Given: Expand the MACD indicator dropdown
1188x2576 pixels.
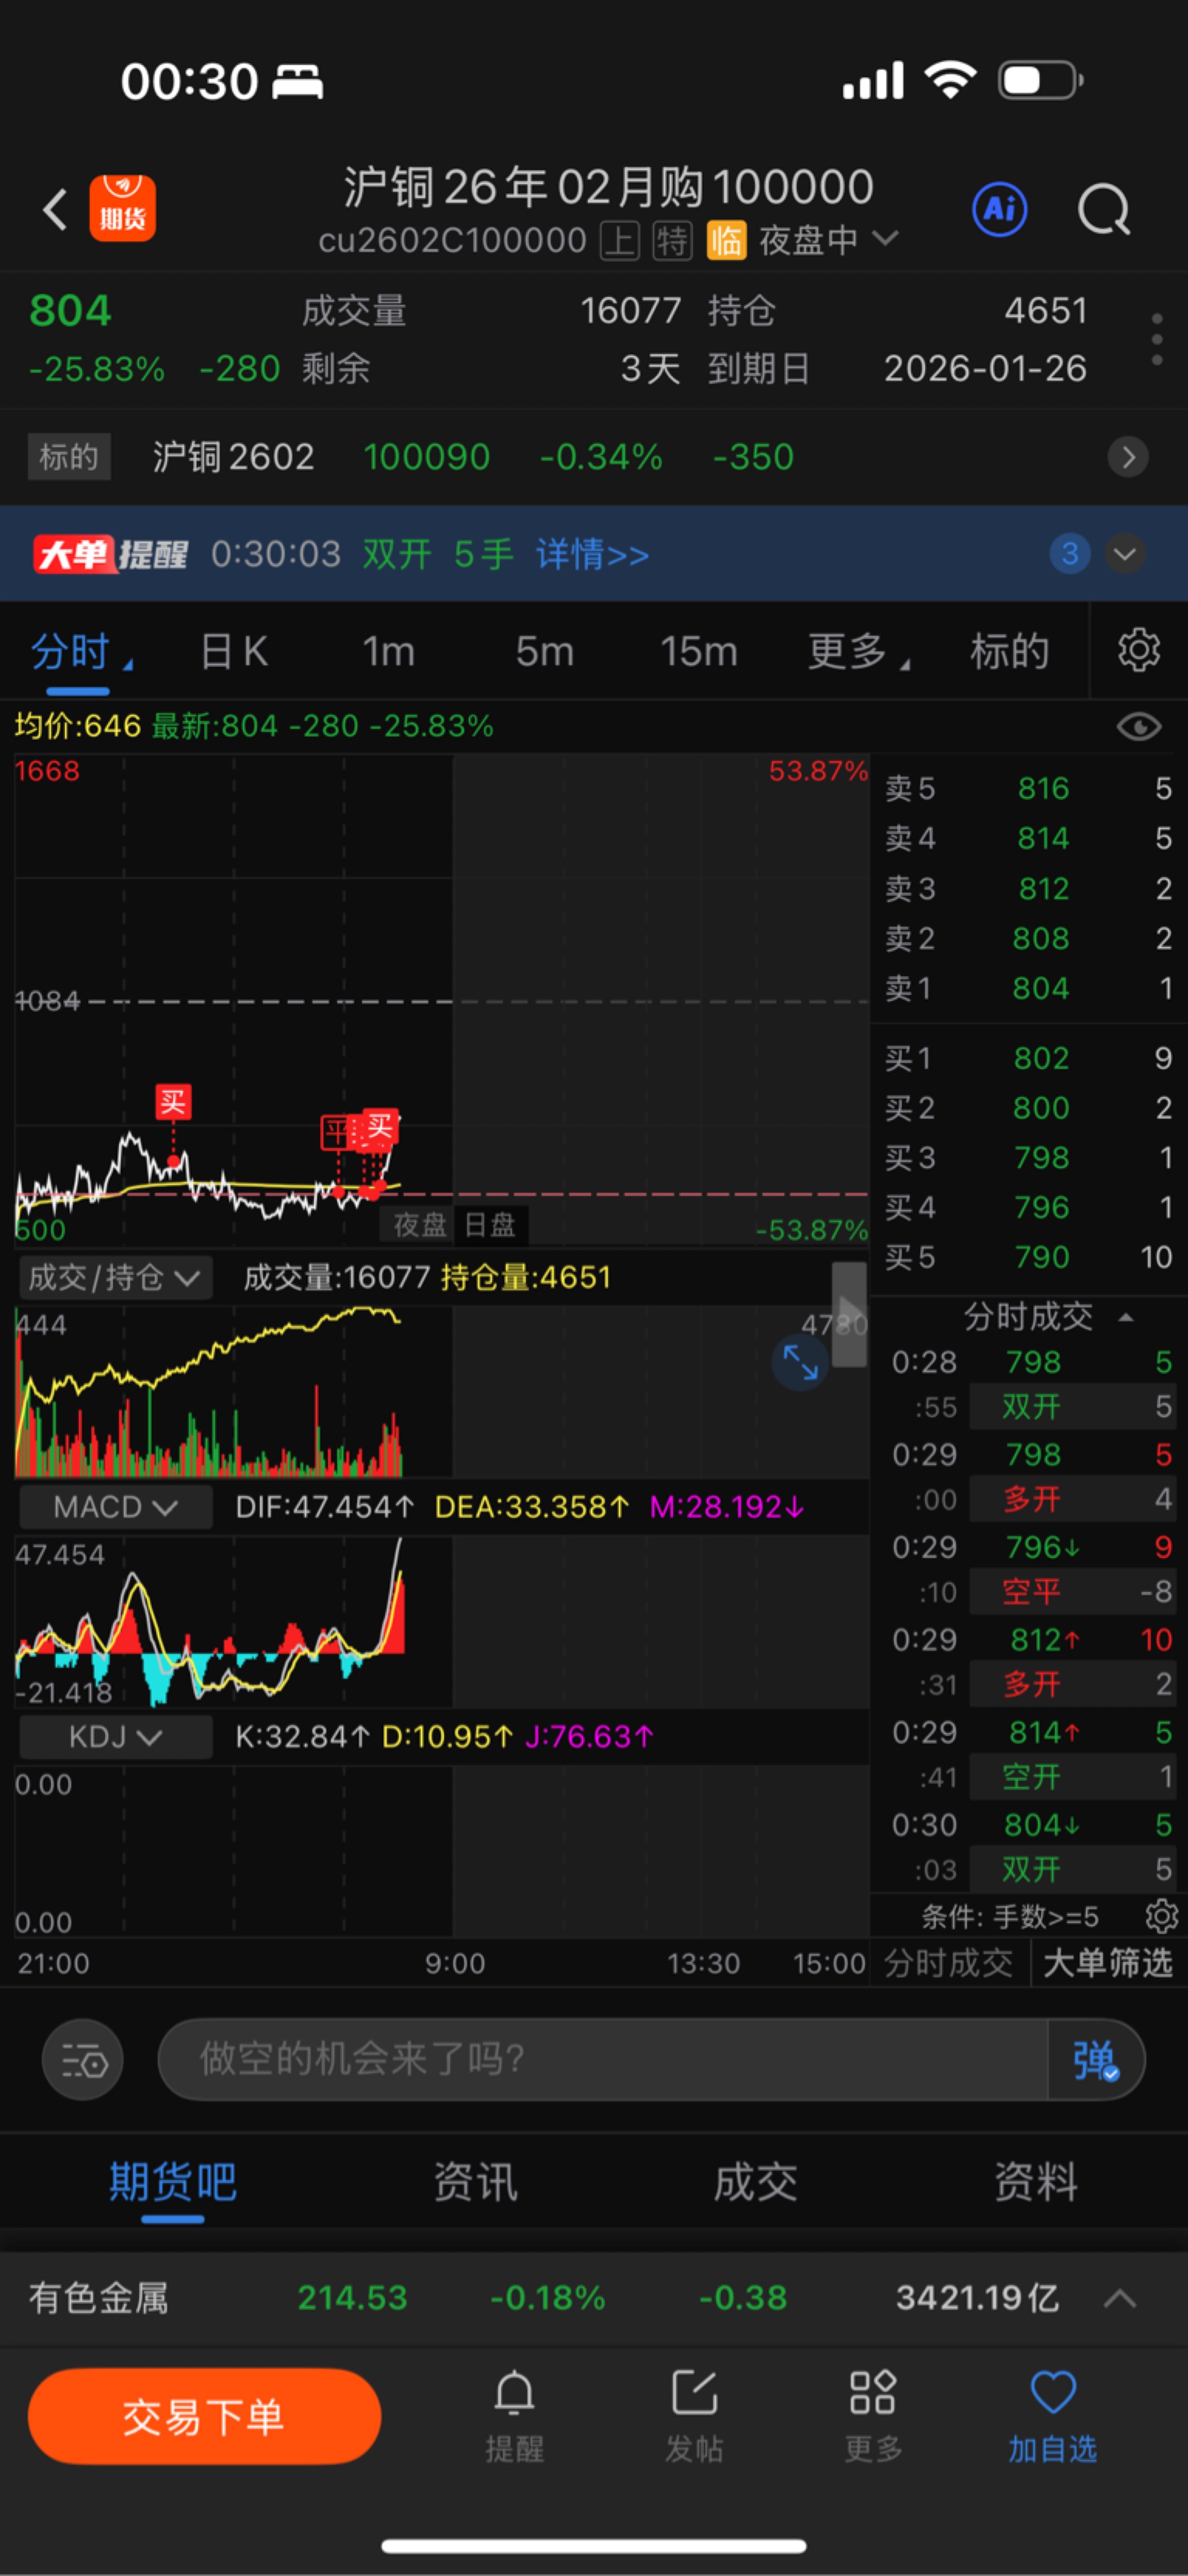Looking at the screenshot, I should click(116, 1507).
